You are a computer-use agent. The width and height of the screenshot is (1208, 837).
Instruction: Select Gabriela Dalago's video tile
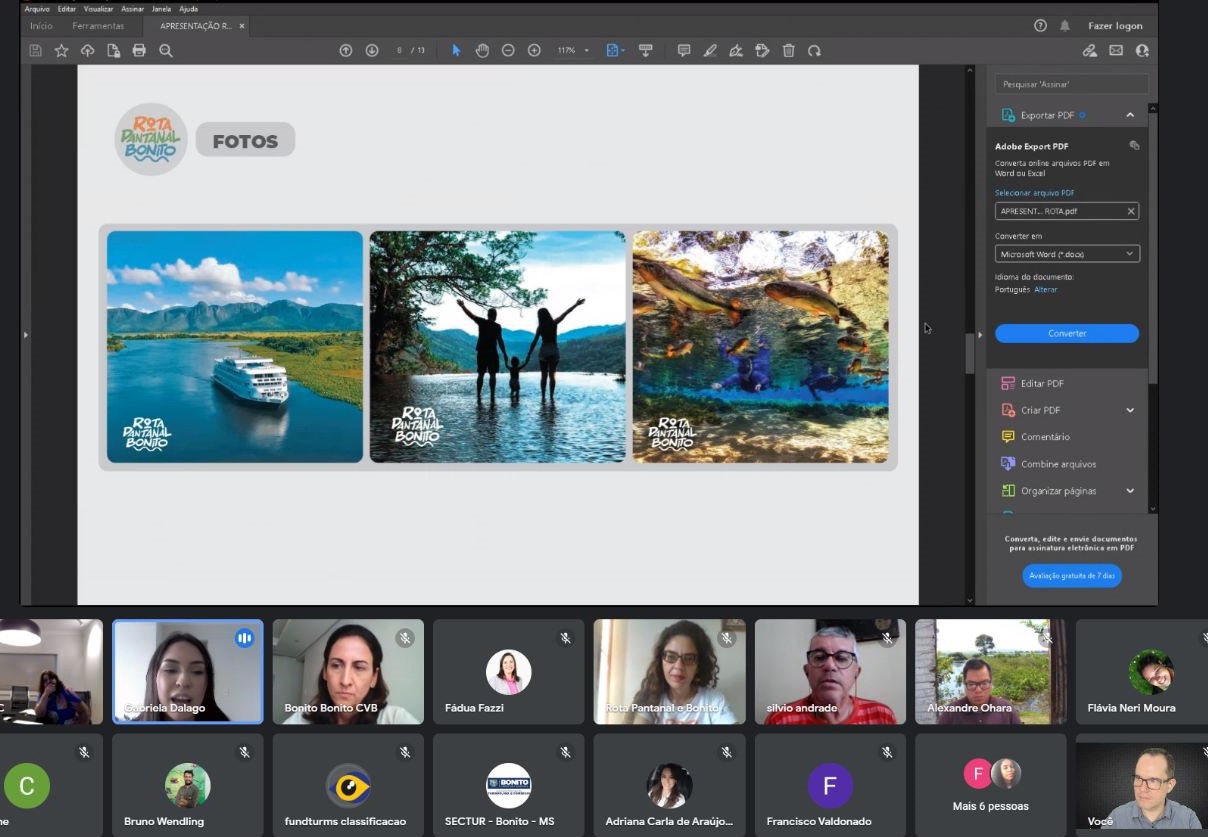(188, 672)
